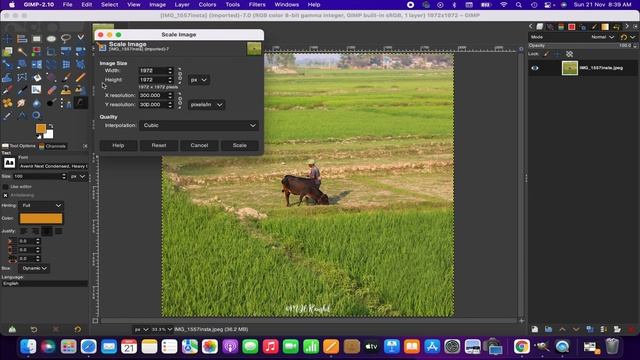640x360 pixels.
Task: Toggle Lock alpha channel checkerboard icon
Action: coord(569,54)
